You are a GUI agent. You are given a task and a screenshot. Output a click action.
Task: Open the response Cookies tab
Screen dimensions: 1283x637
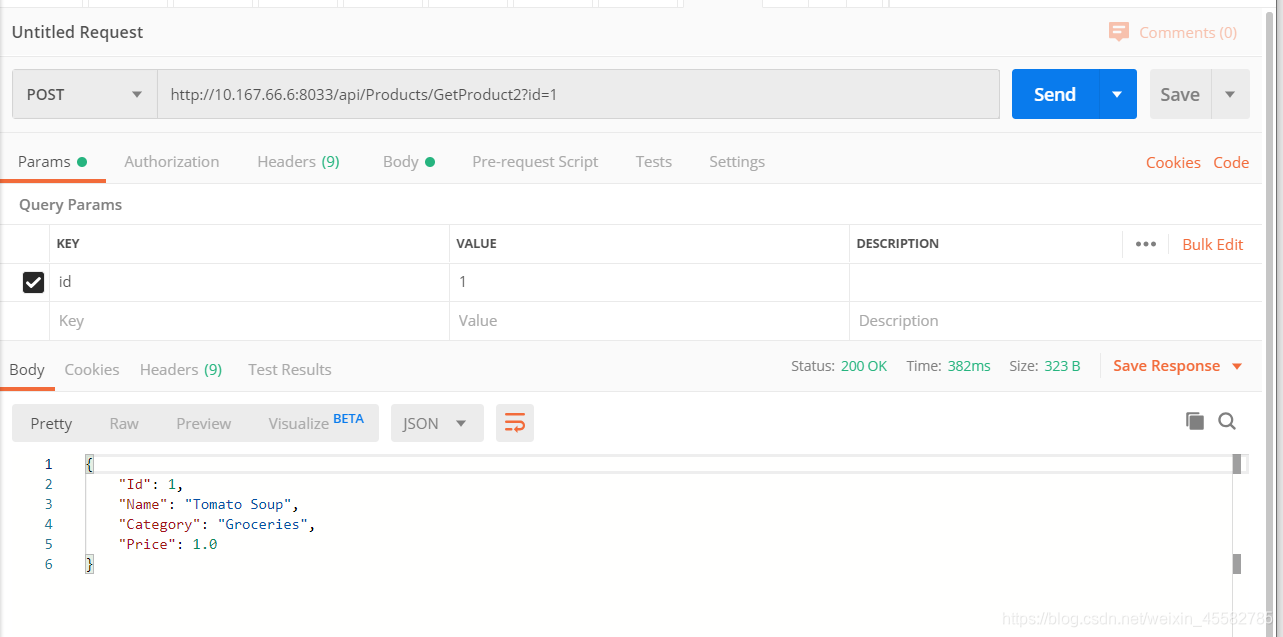pyautogui.click(x=92, y=369)
